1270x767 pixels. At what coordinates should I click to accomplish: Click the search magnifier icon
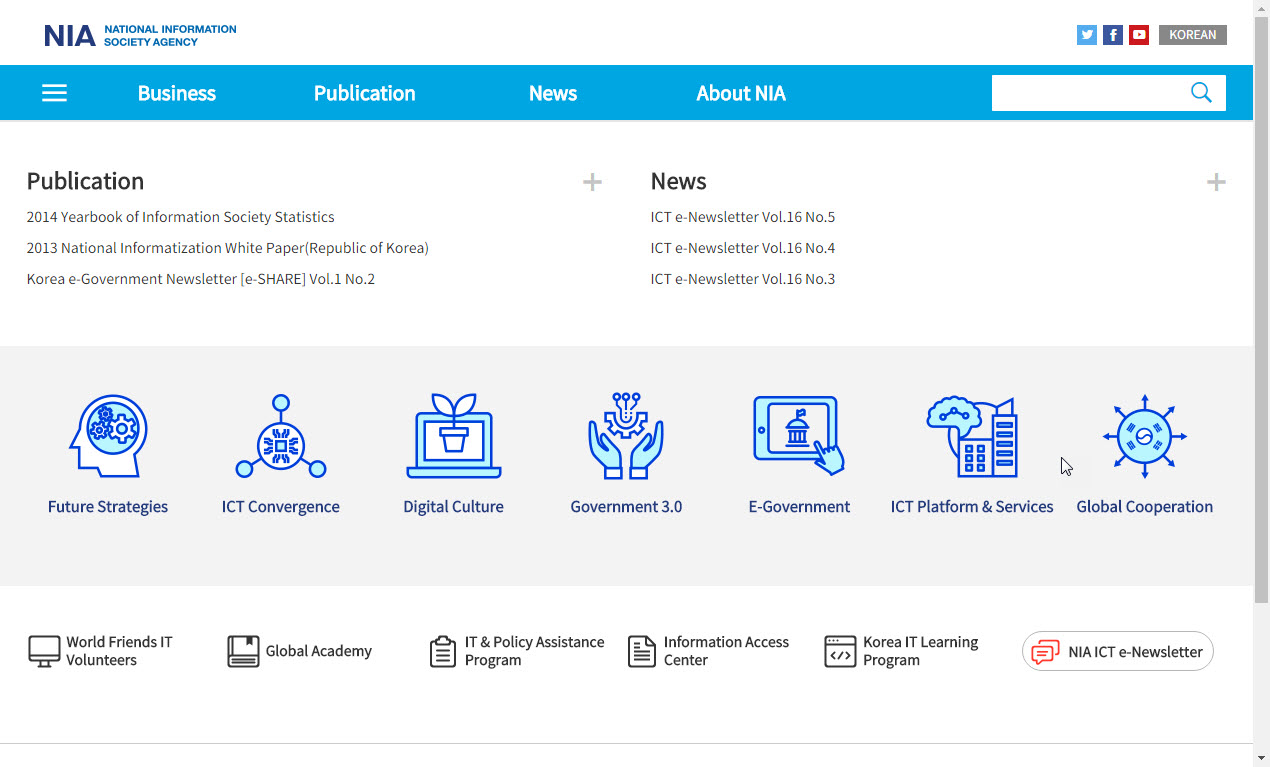tap(1201, 93)
